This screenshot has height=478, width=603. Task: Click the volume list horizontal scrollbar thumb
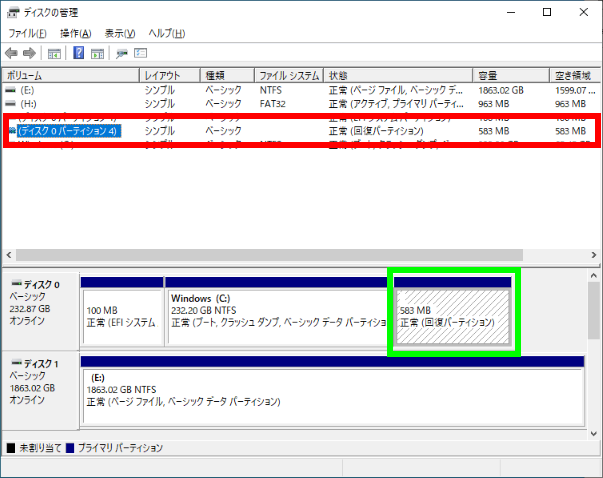pyautogui.click(x=269, y=255)
